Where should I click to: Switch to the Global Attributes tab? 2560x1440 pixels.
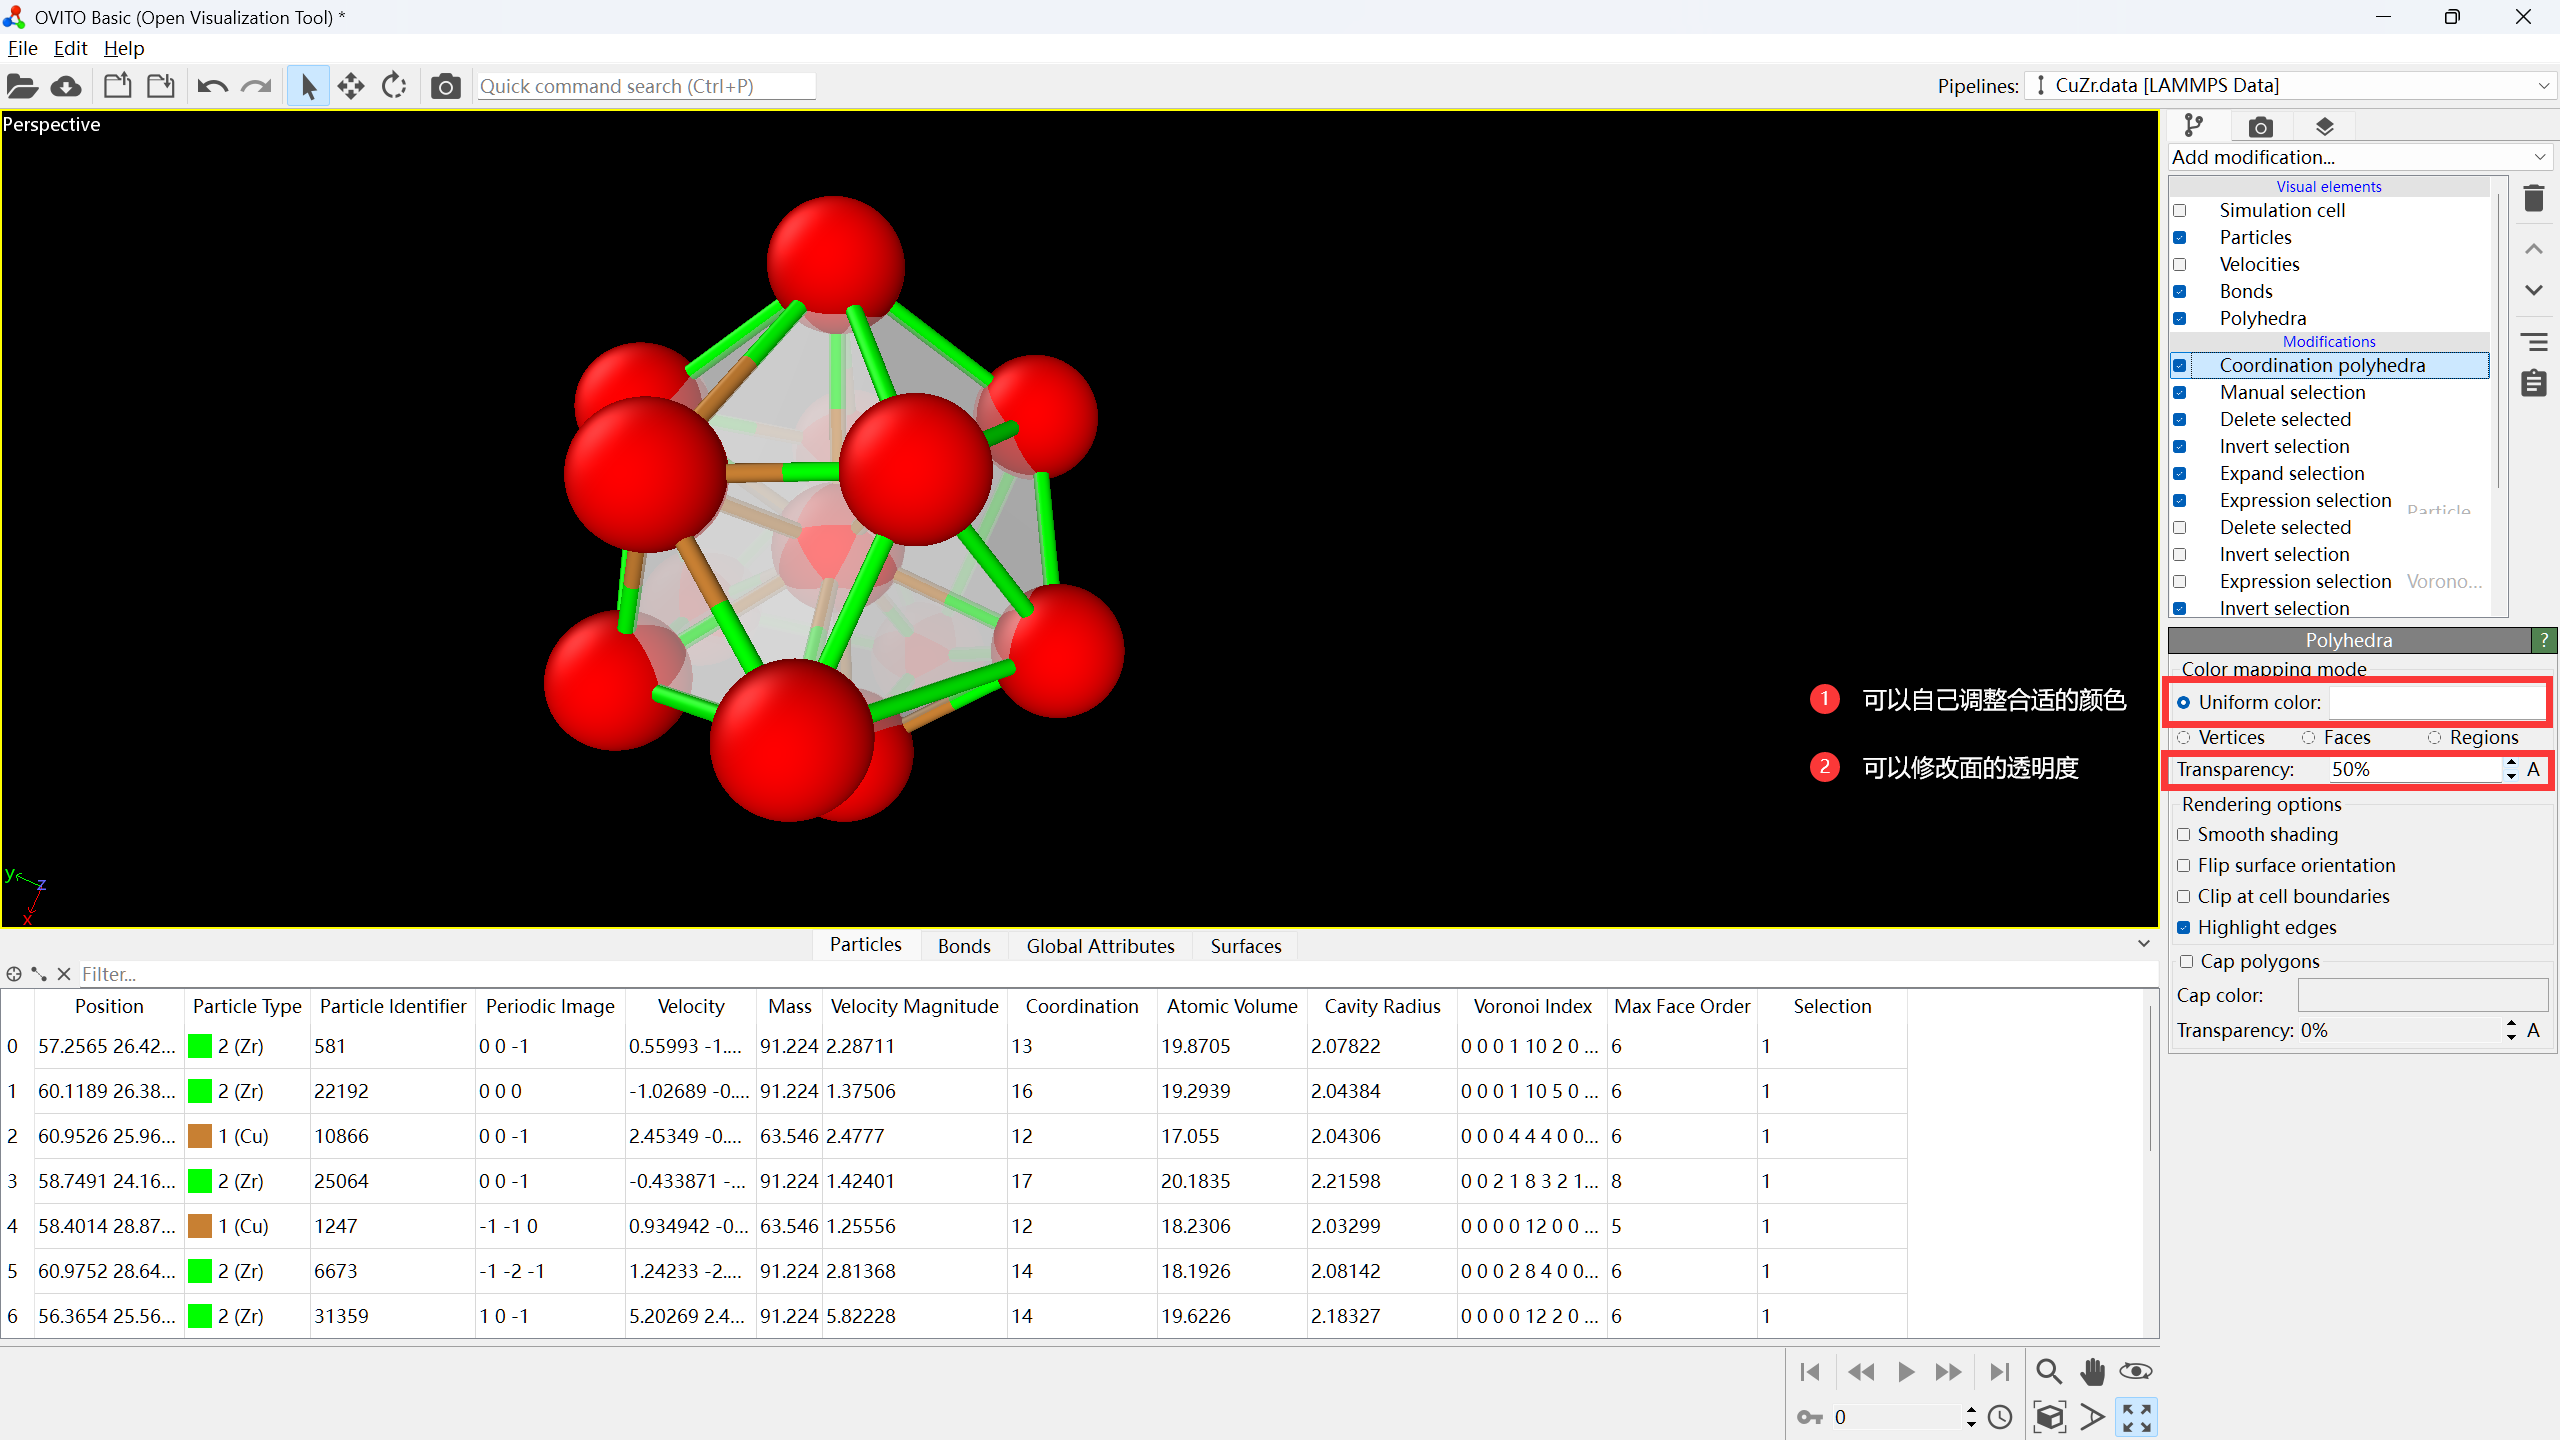(1100, 946)
